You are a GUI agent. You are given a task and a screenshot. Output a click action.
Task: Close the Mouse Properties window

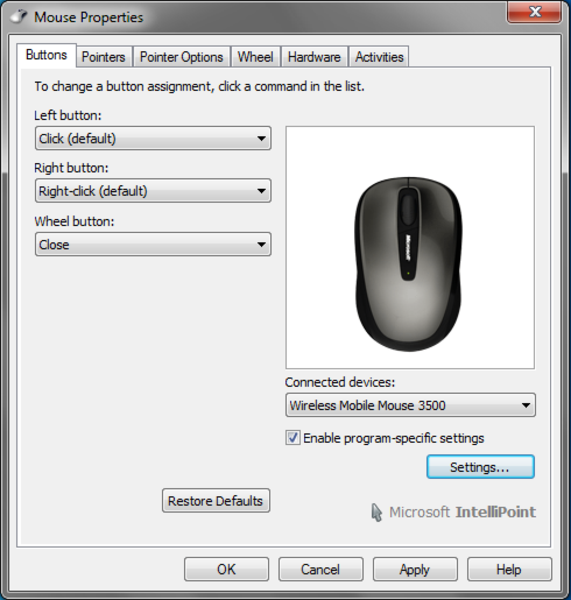pos(534,12)
